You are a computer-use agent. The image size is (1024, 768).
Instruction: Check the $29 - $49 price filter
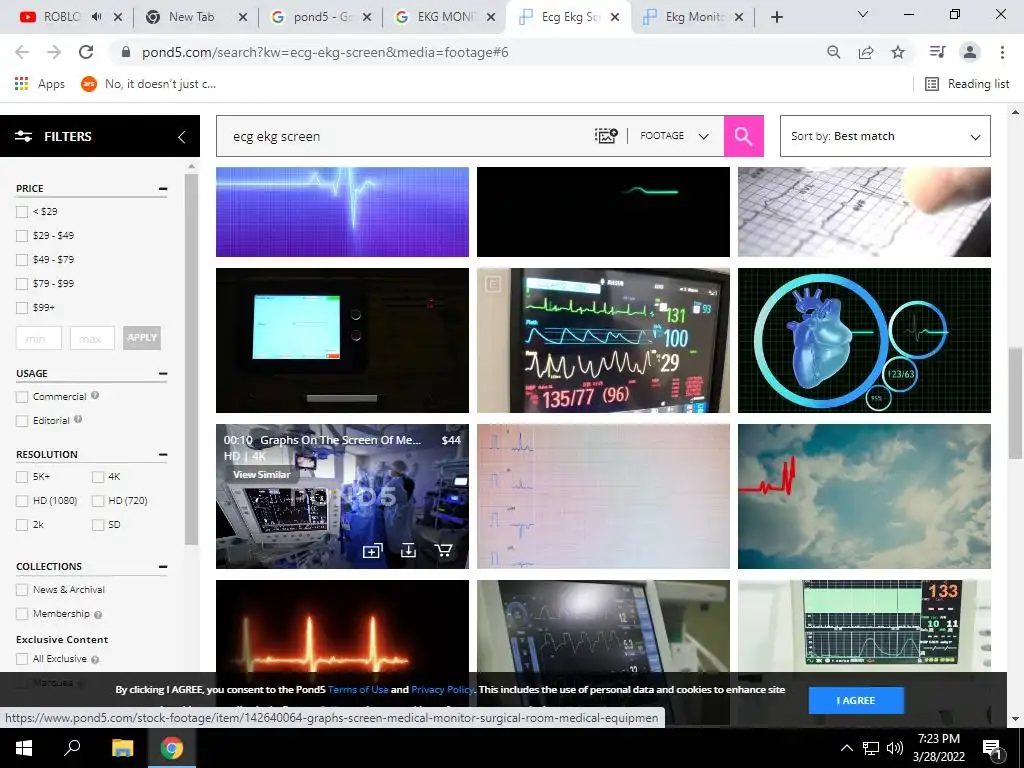click(x=22, y=236)
